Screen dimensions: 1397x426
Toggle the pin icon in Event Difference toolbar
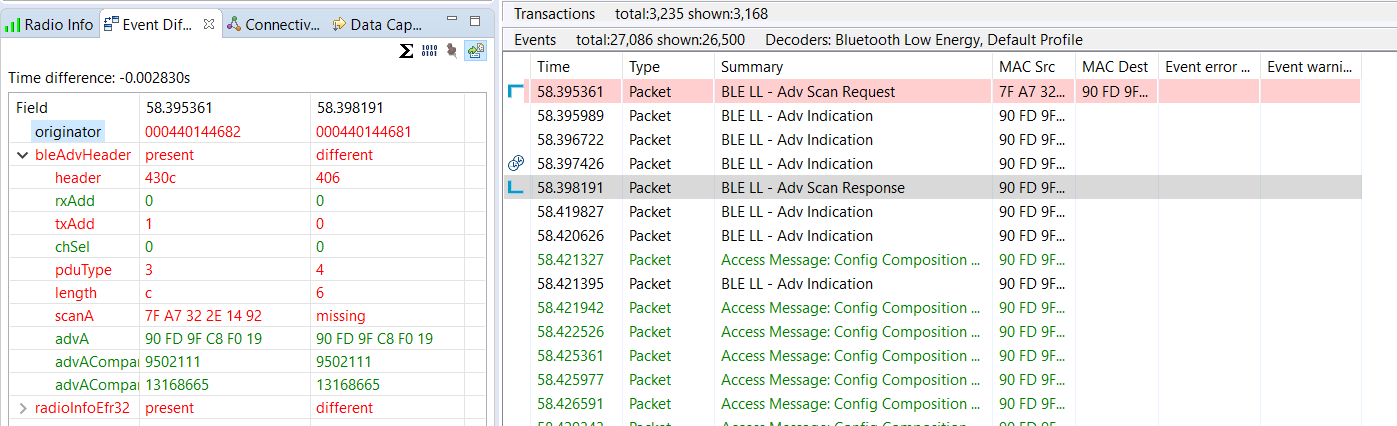click(452, 51)
